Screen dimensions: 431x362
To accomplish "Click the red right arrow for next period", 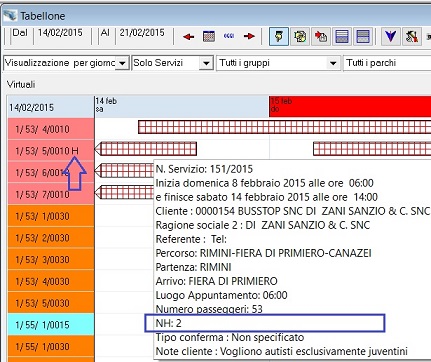I will tap(249, 36).
